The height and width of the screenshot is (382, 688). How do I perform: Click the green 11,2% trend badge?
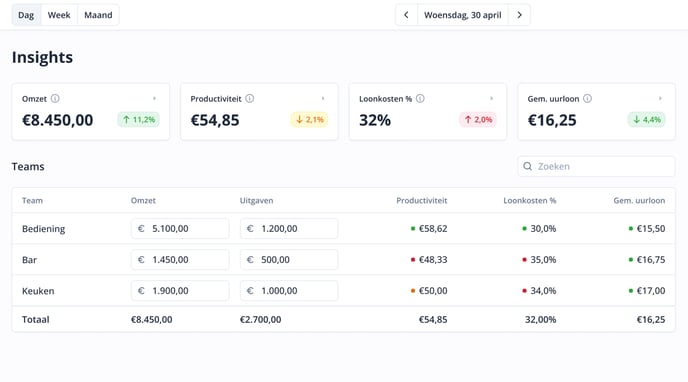tap(138, 119)
